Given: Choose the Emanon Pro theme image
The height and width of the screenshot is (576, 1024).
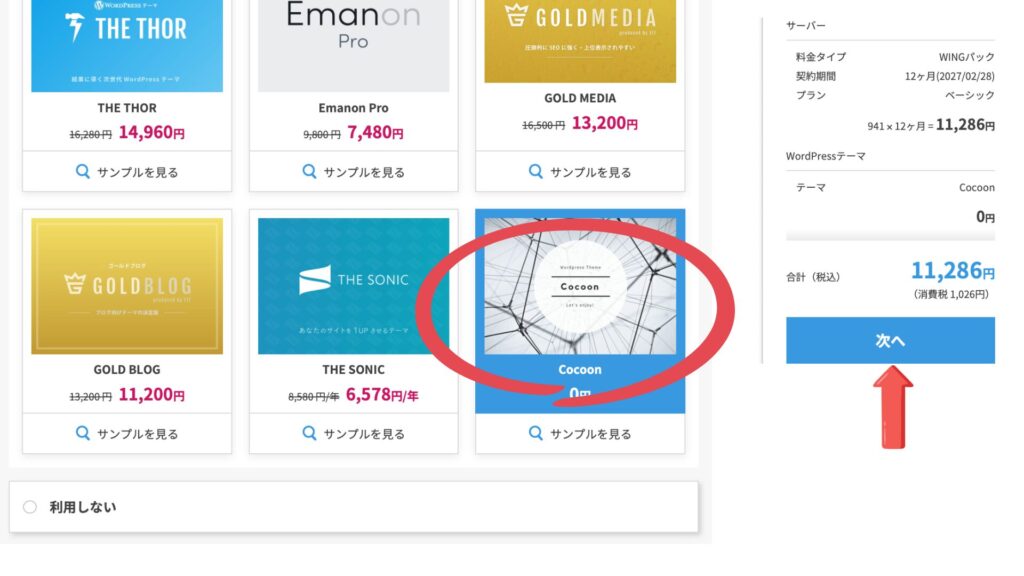Looking at the screenshot, I should pos(353,45).
